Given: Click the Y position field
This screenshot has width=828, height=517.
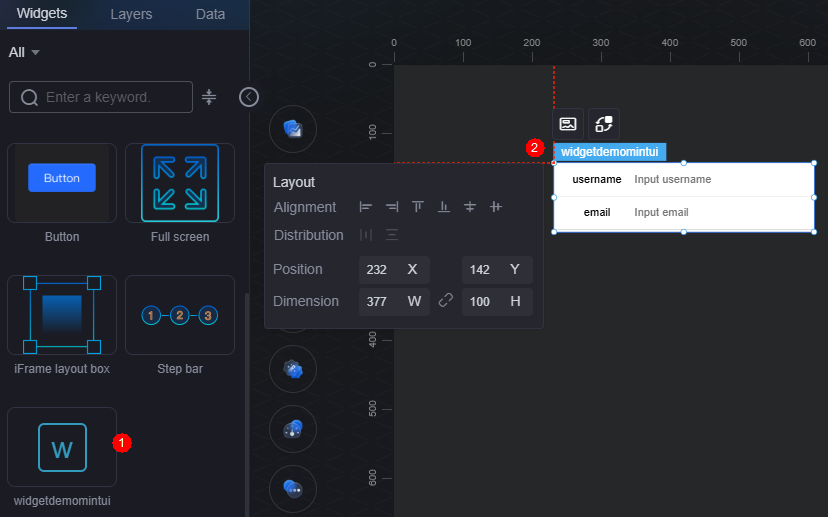Looking at the screenshot, I should click(x=497, y=270).
